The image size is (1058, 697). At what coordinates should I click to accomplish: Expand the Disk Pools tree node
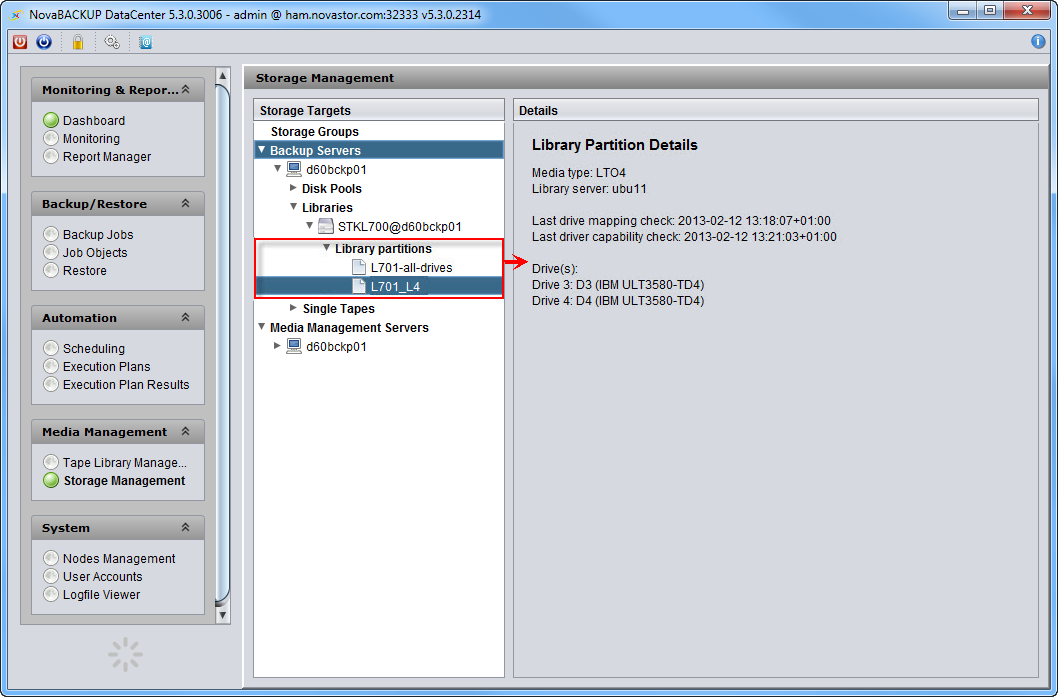[x=293, y=188]
